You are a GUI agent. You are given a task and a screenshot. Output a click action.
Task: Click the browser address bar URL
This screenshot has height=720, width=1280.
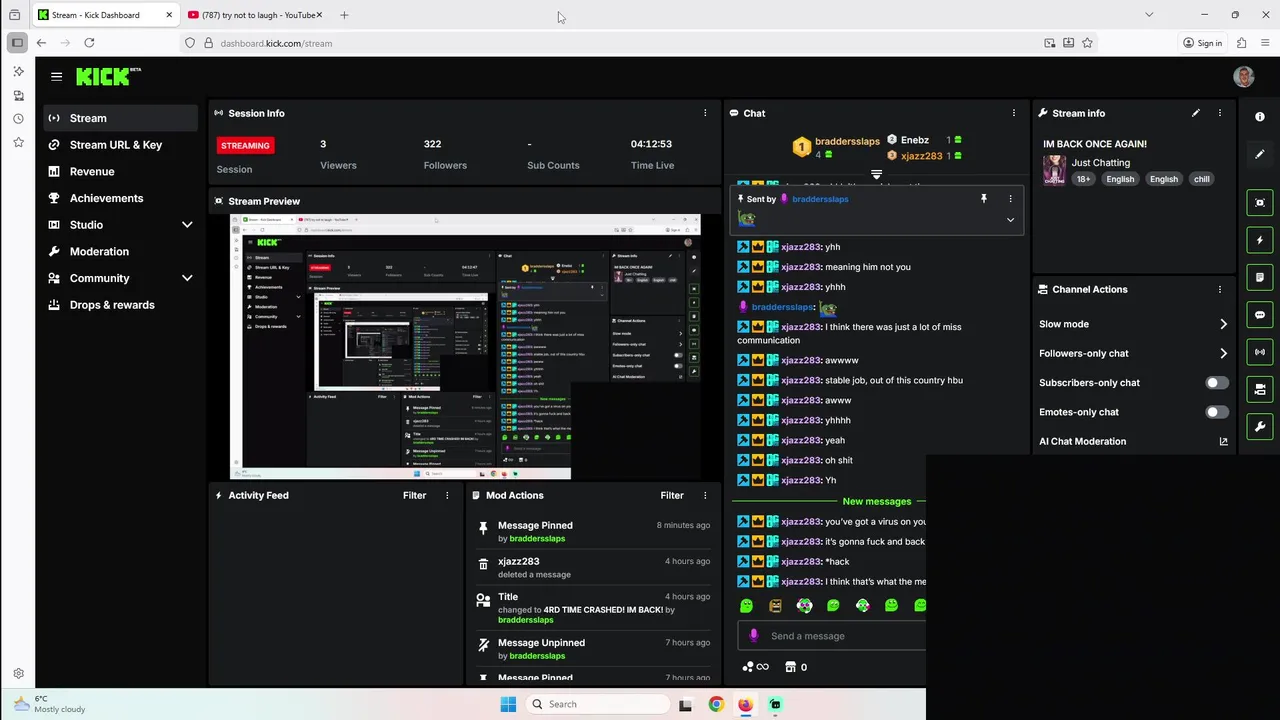click(276, 43)
